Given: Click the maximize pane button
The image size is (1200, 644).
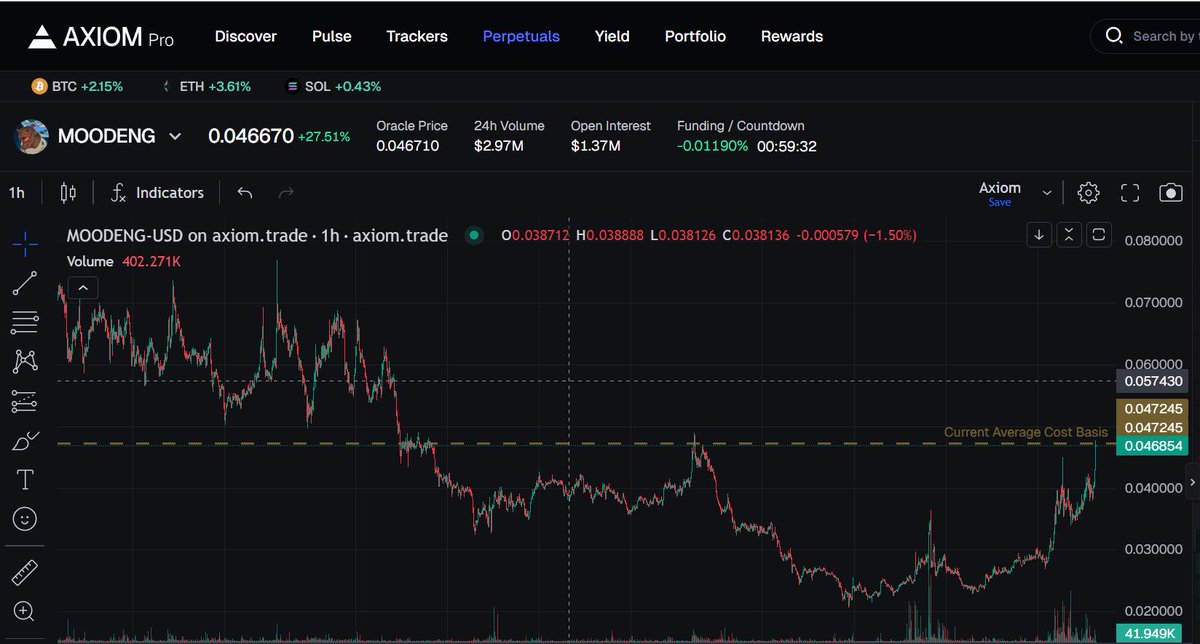Looking at the screenshot, I should (1098, 234).
